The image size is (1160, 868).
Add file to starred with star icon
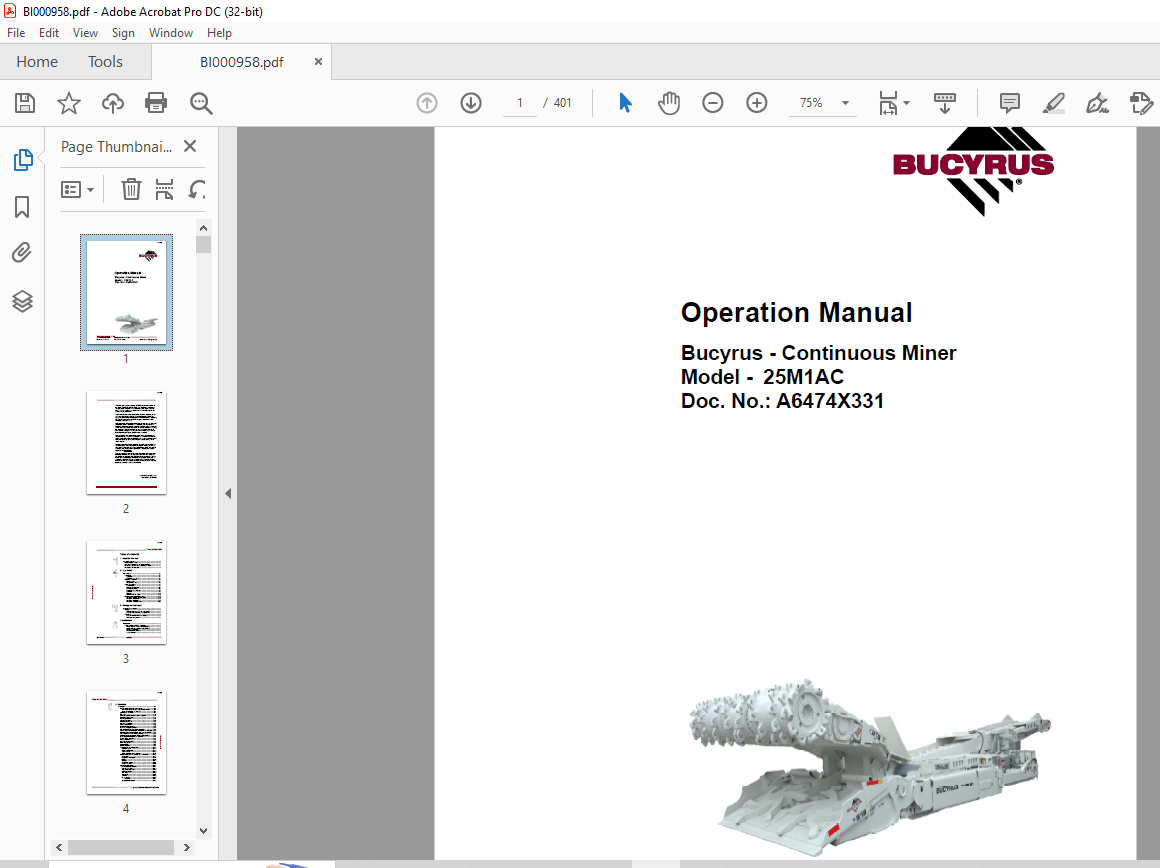[x=69, y=103]
